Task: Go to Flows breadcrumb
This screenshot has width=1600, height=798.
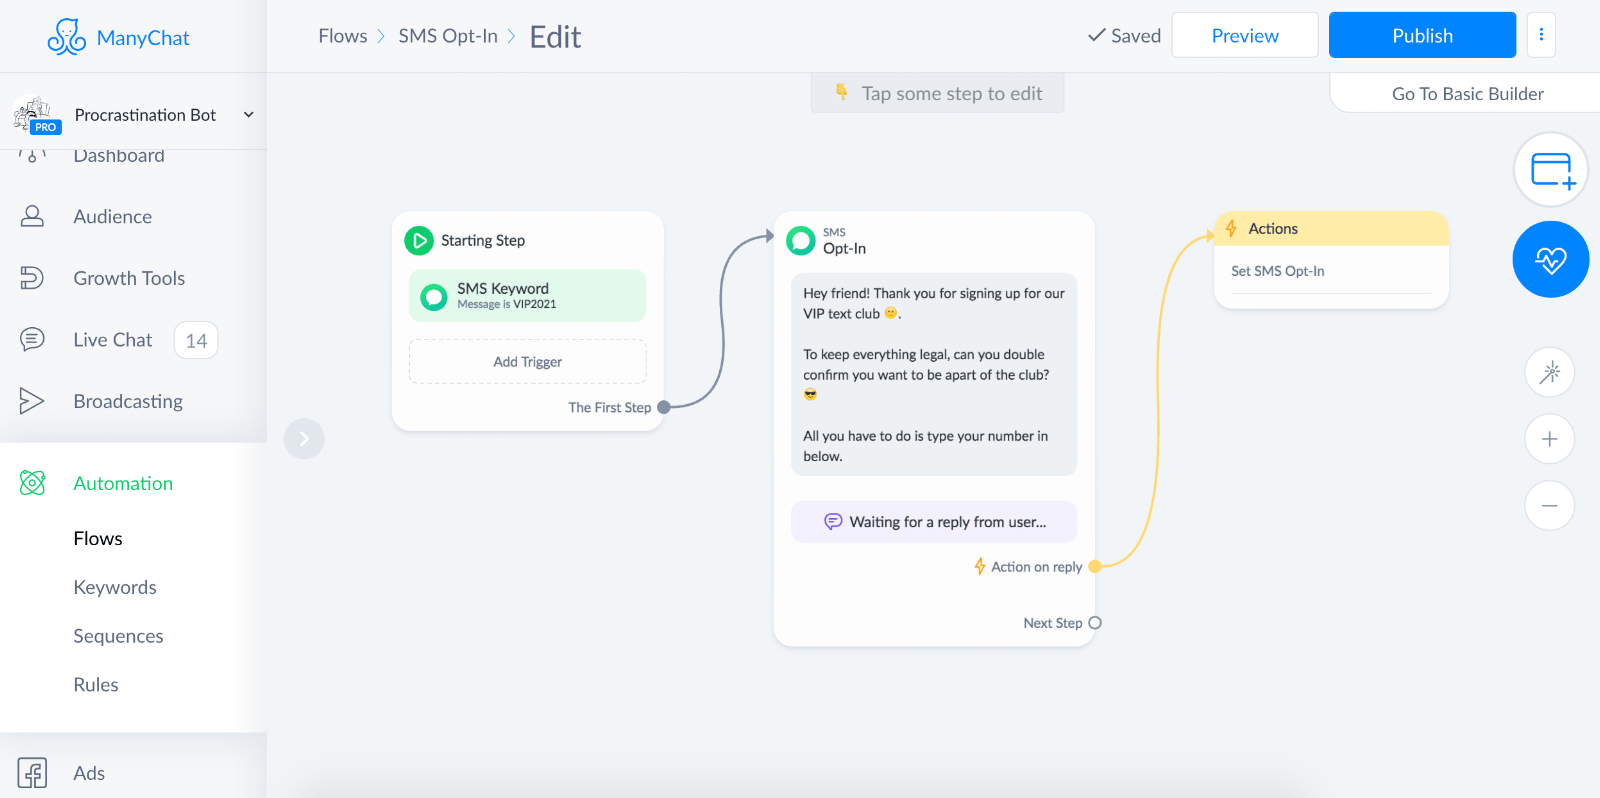Action: tap(343, 36)
